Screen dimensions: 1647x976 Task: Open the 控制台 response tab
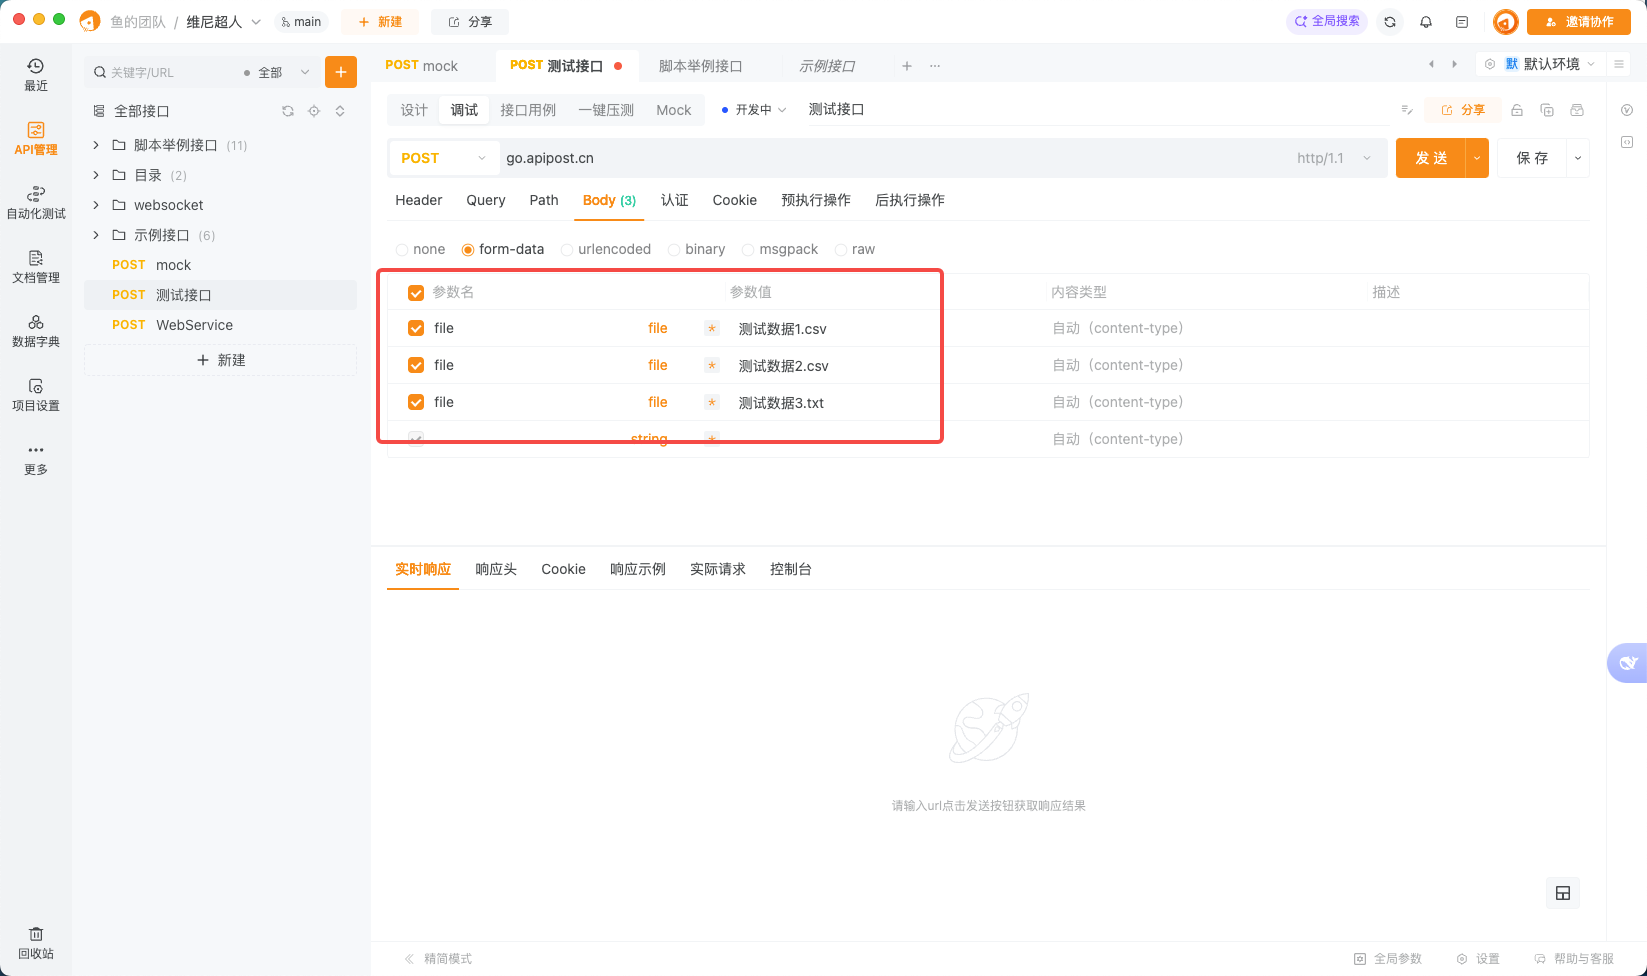[790, 569]
